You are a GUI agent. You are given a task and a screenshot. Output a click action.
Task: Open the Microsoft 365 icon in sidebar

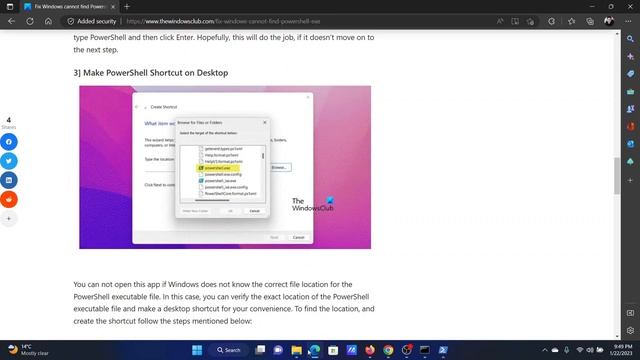coord(630,127)
